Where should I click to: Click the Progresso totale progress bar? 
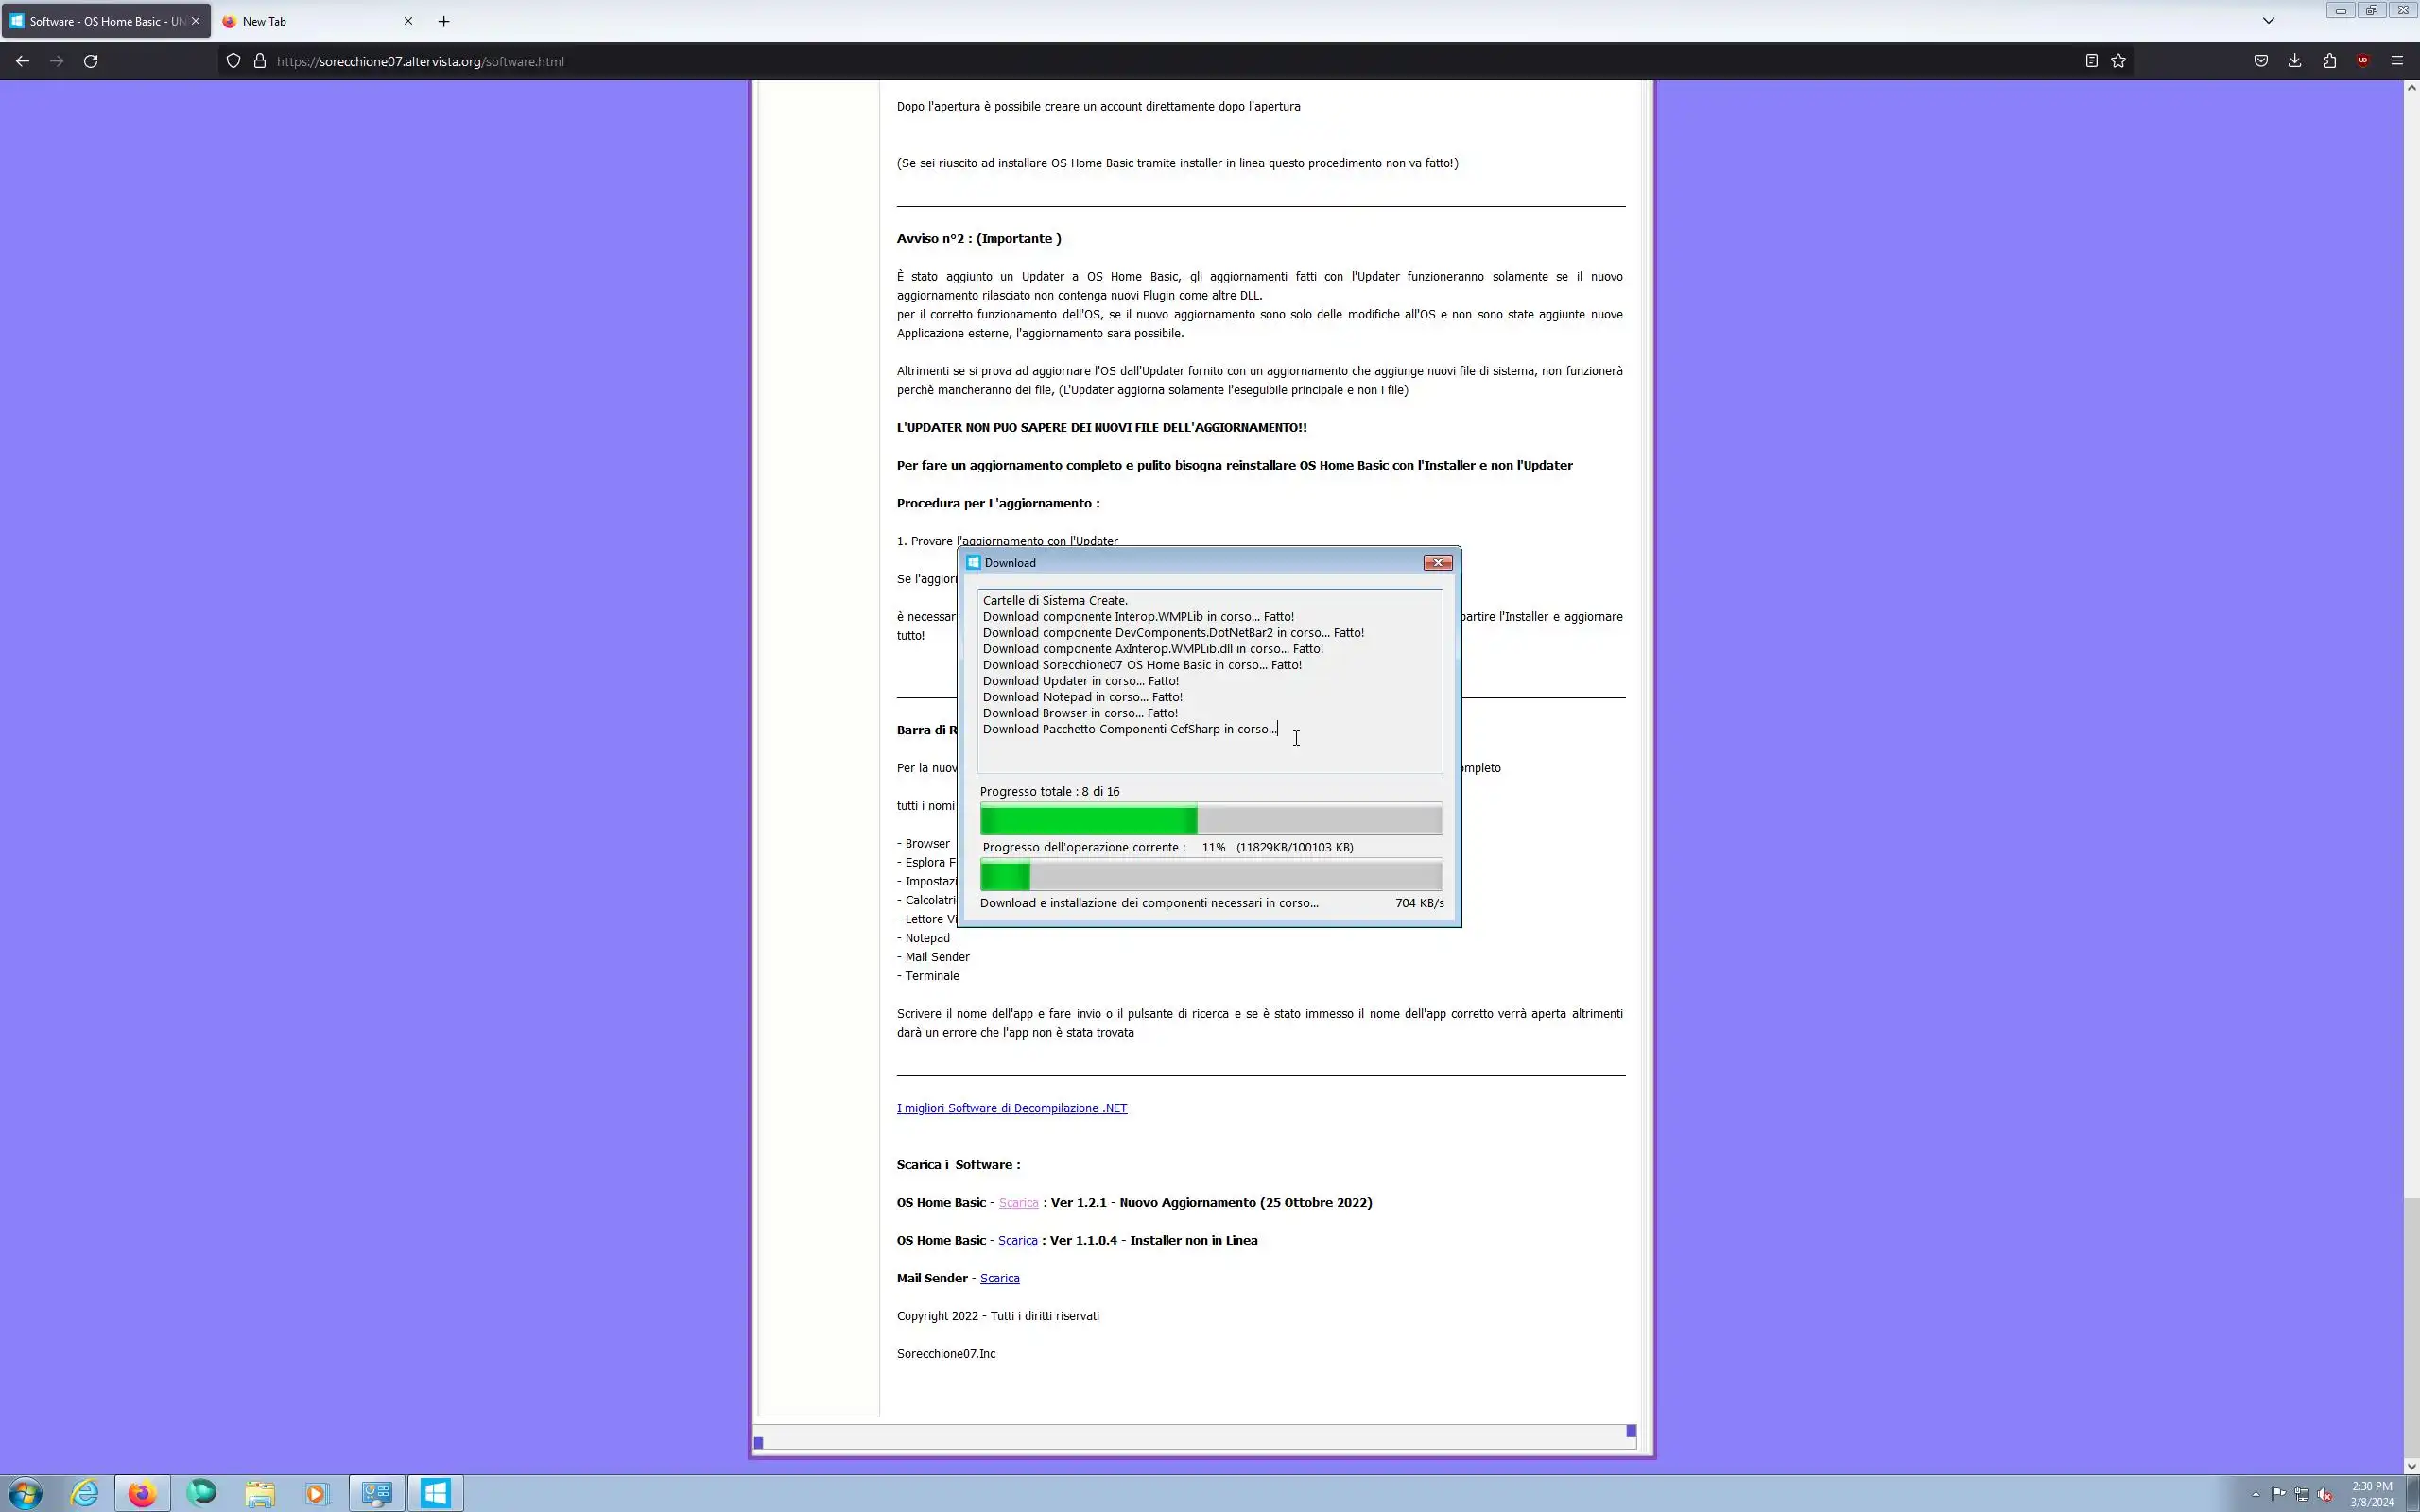1210,819
